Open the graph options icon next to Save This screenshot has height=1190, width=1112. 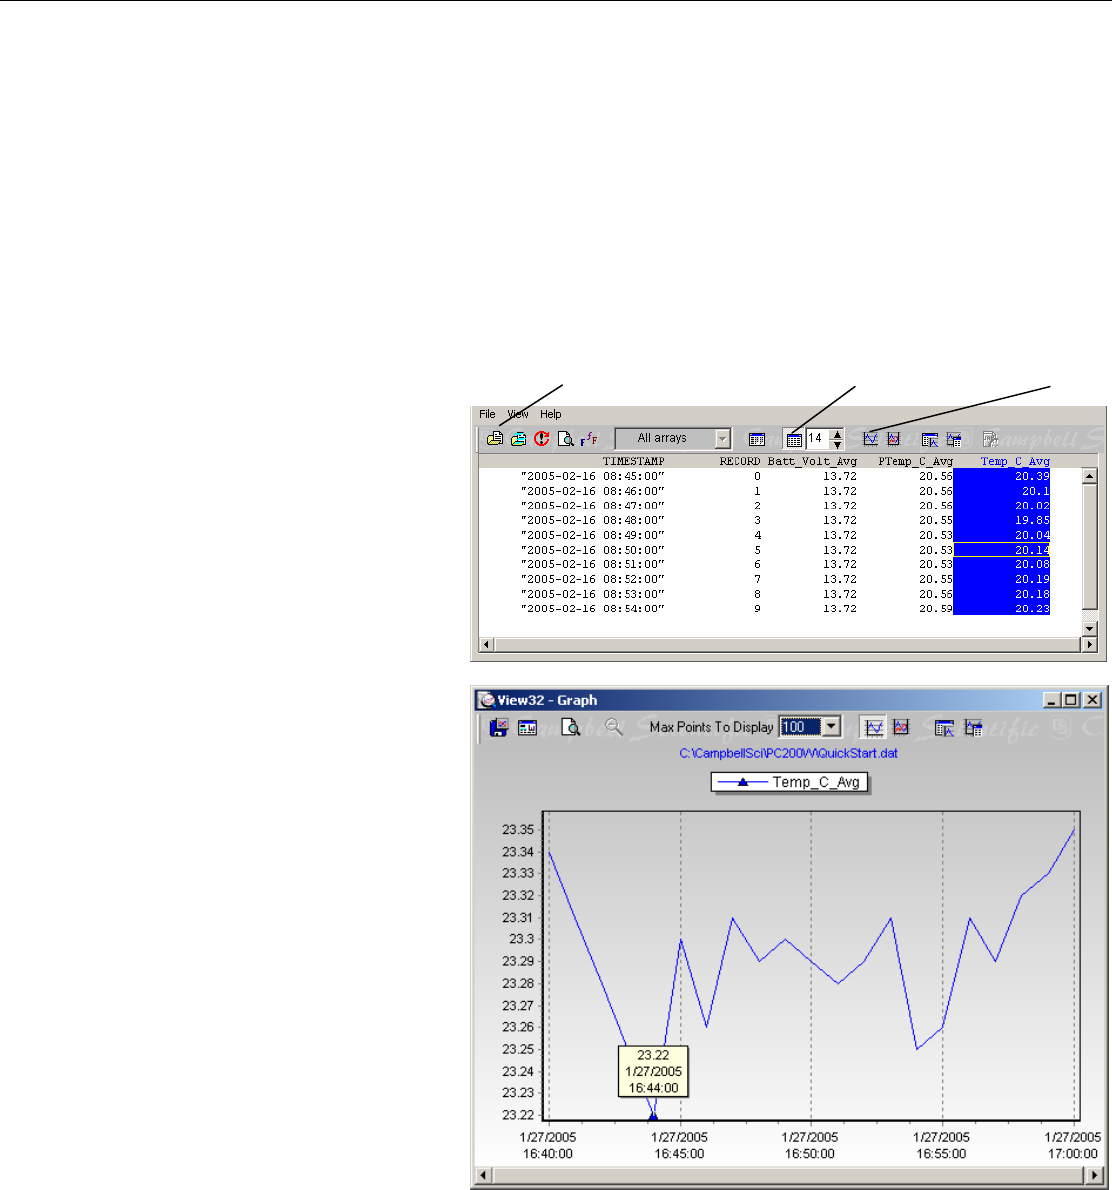[528, 728]
